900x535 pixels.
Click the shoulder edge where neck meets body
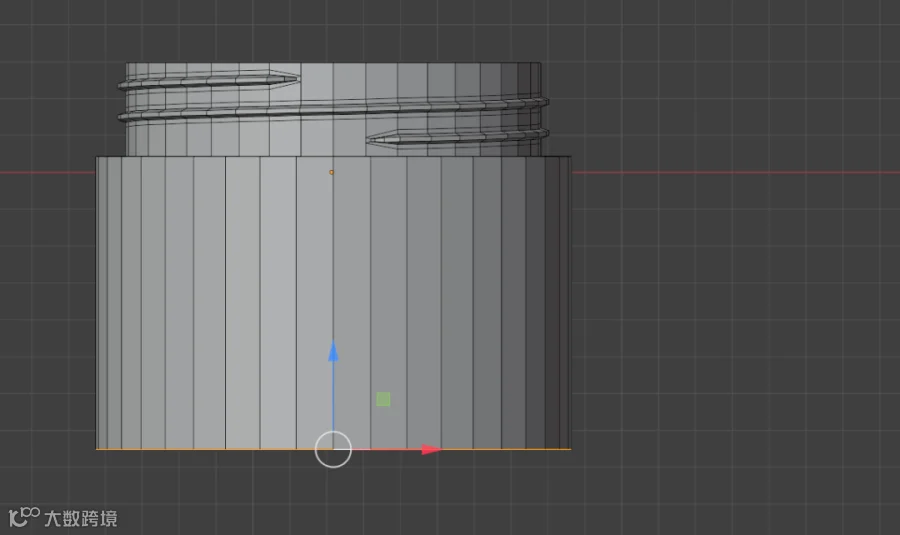[x=333, y=156]
